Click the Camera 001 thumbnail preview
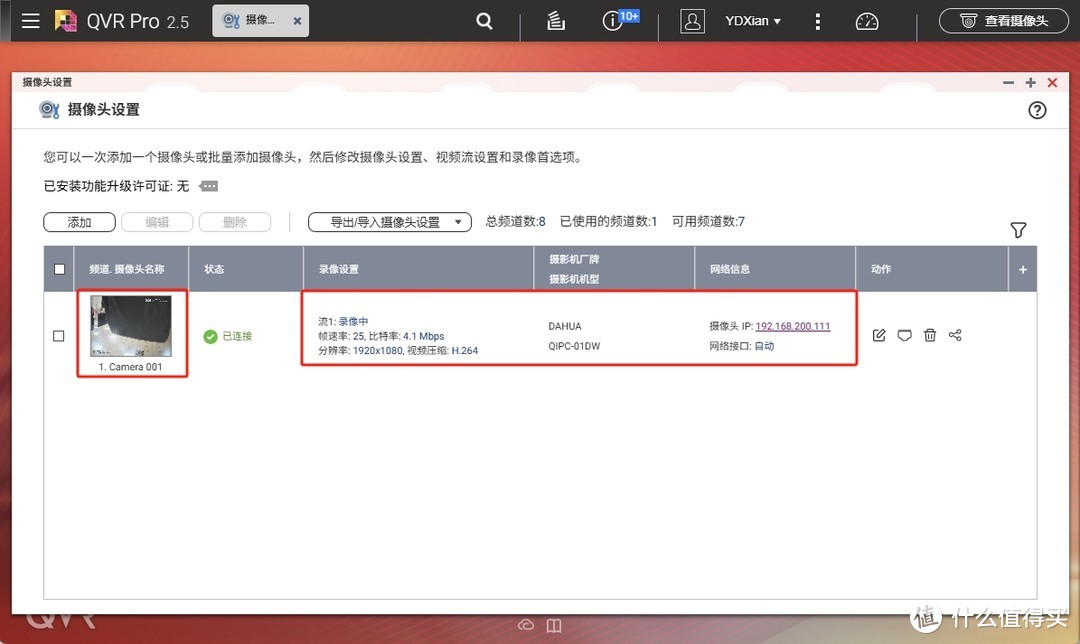 tap(132, 326)
